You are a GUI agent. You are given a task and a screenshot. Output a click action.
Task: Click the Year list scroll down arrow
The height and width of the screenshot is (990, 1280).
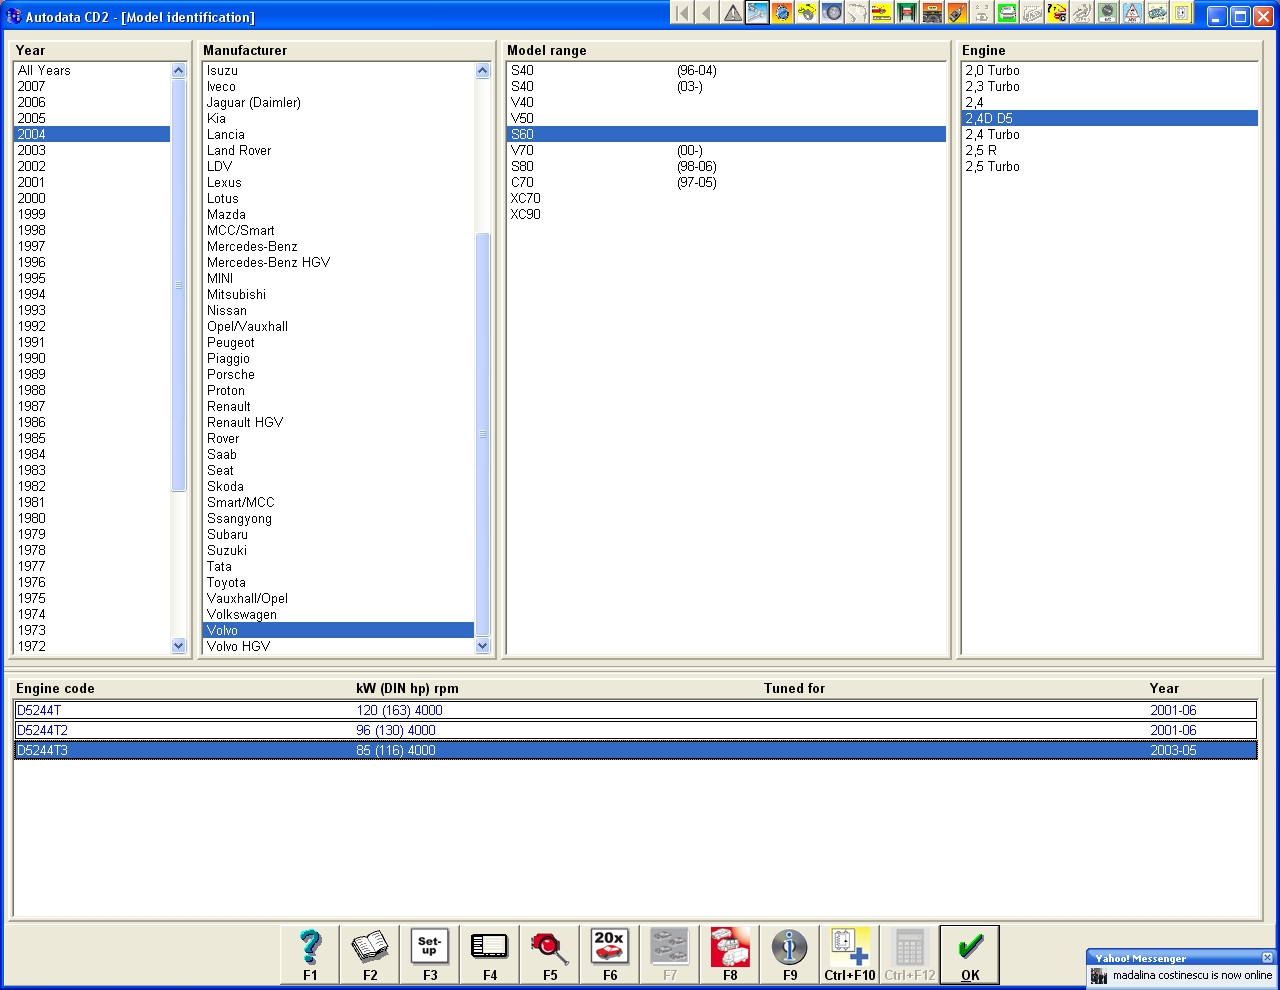[179, 646]
